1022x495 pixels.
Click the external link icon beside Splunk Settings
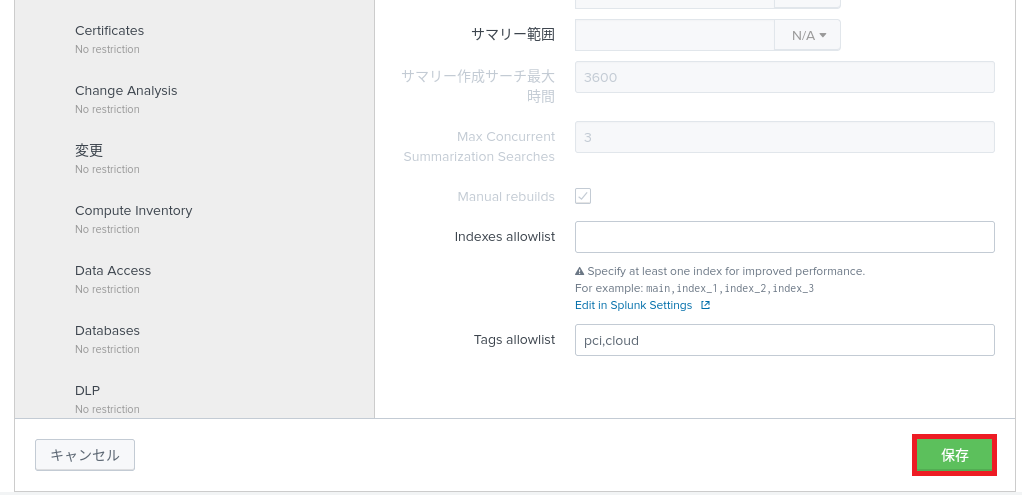pyautogui.click(x=705, y=305)
